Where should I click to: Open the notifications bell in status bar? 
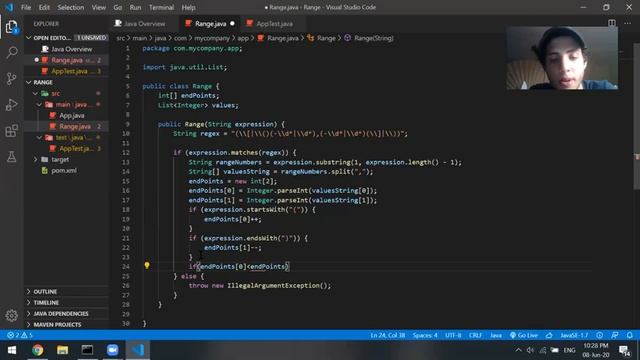(x=630, y=335)
